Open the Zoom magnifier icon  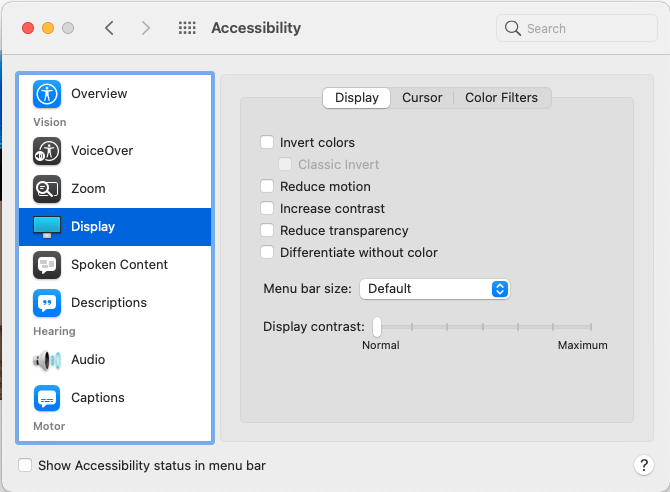click(47, 189)
